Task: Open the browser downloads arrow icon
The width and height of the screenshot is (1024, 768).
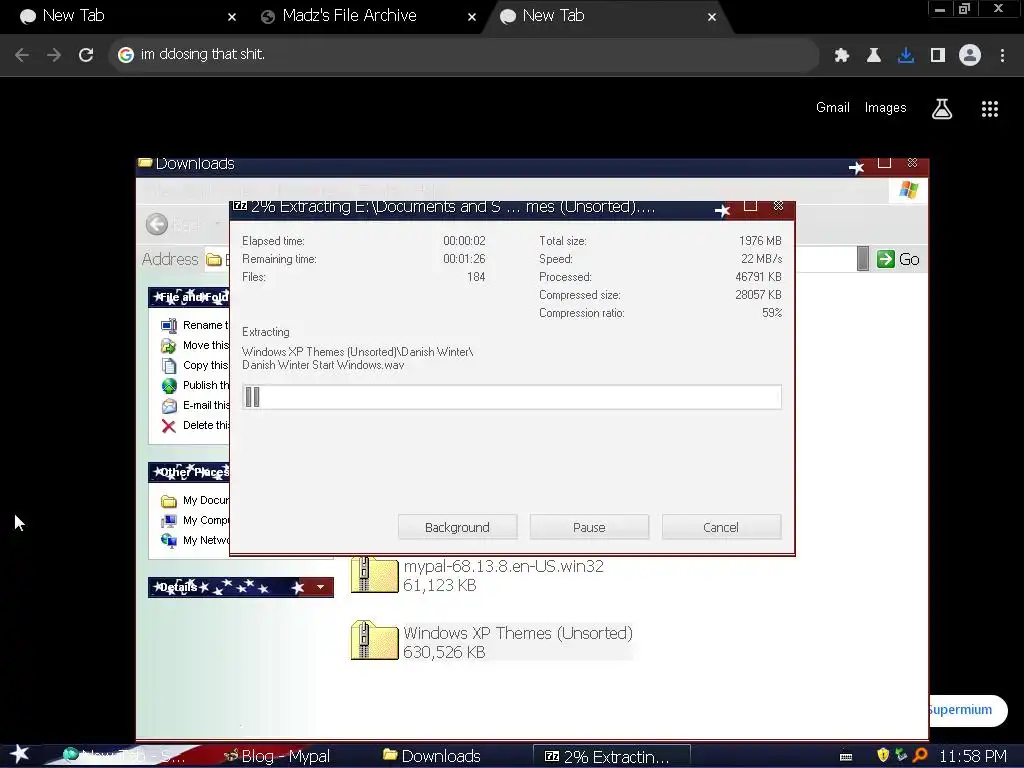Action: tap(906, 56)
